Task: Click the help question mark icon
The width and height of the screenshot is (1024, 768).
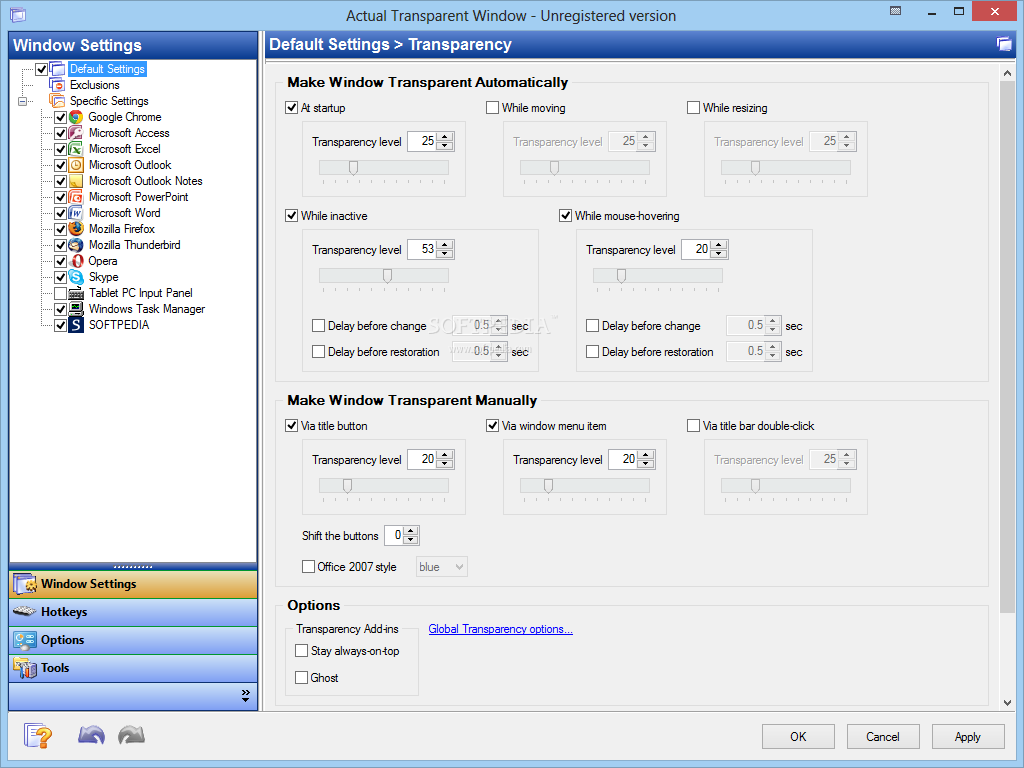Action: click(38, 736)
